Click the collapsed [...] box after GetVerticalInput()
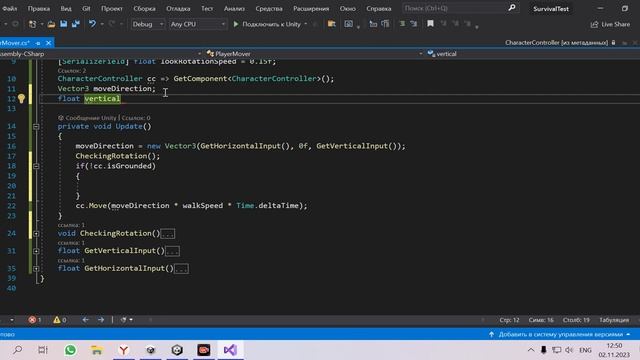This screenshot has height=360, width=640. (x=172, y=251)
